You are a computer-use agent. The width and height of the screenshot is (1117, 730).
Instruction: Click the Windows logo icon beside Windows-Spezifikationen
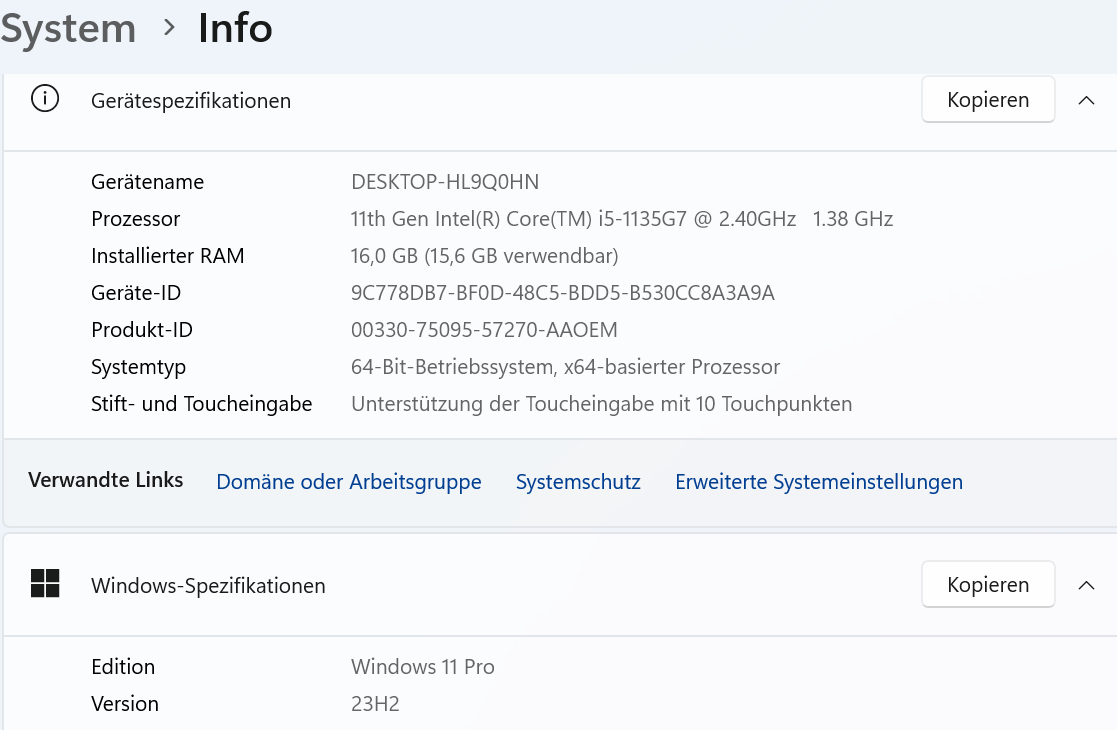click(45, 583)
